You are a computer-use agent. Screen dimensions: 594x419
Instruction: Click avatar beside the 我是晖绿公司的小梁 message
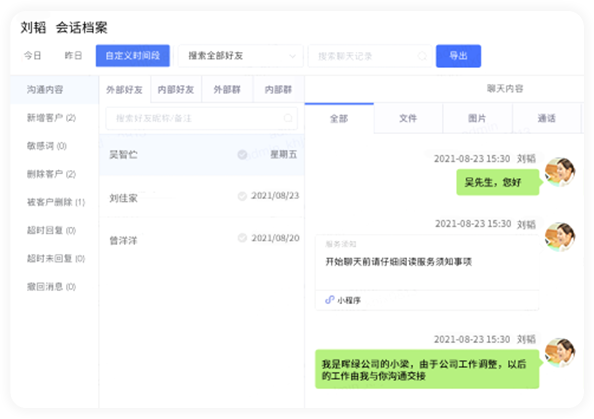(x=560, y=353)
